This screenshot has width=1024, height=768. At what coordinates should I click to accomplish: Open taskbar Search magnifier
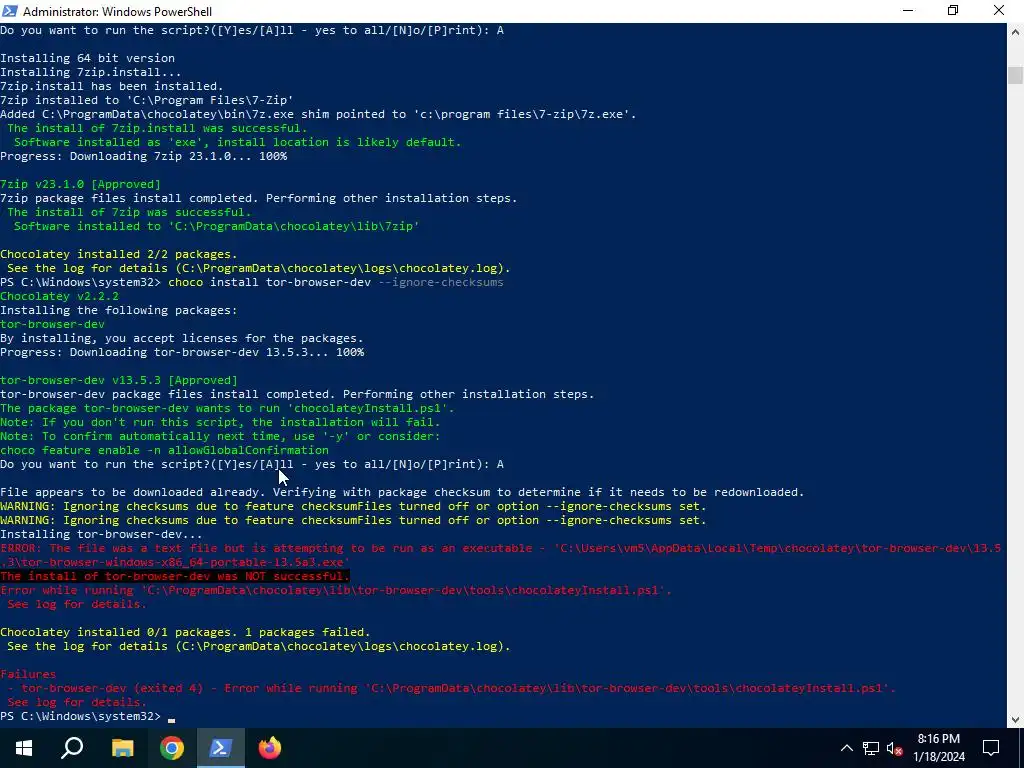[x=72, y=748]
